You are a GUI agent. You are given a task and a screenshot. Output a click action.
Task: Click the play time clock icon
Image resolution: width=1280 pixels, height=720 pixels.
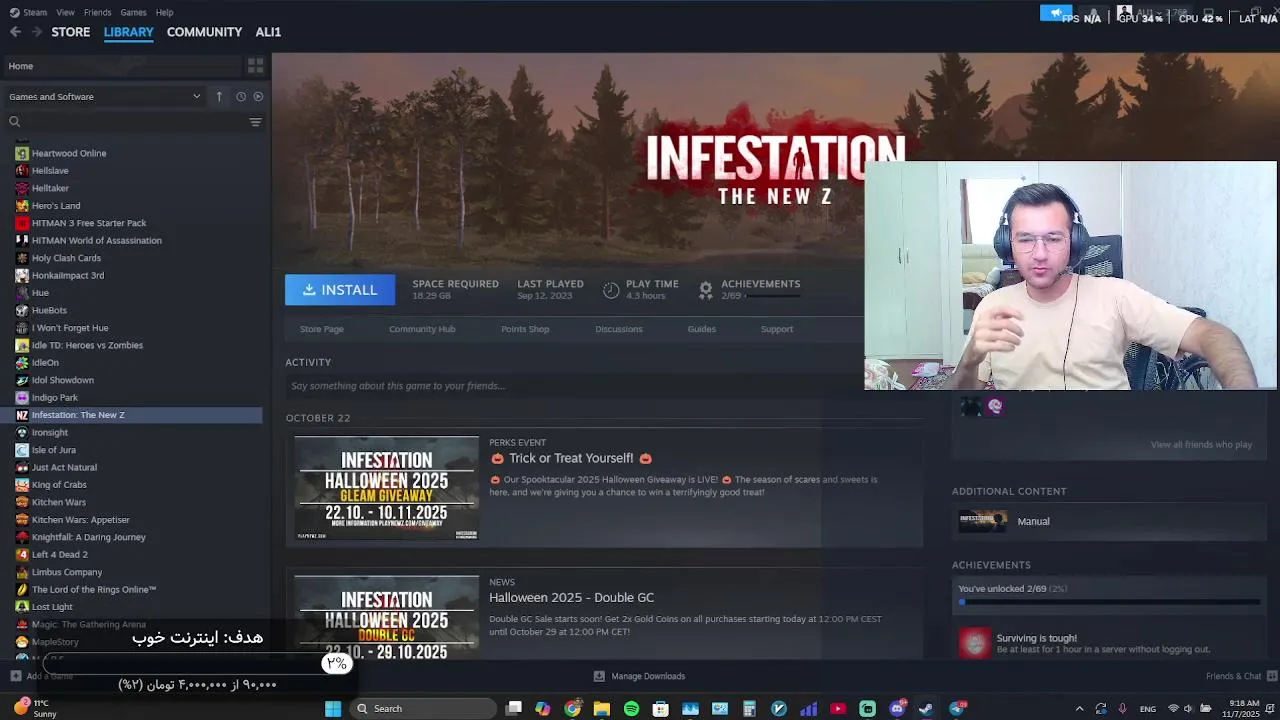tap(611, 290)
